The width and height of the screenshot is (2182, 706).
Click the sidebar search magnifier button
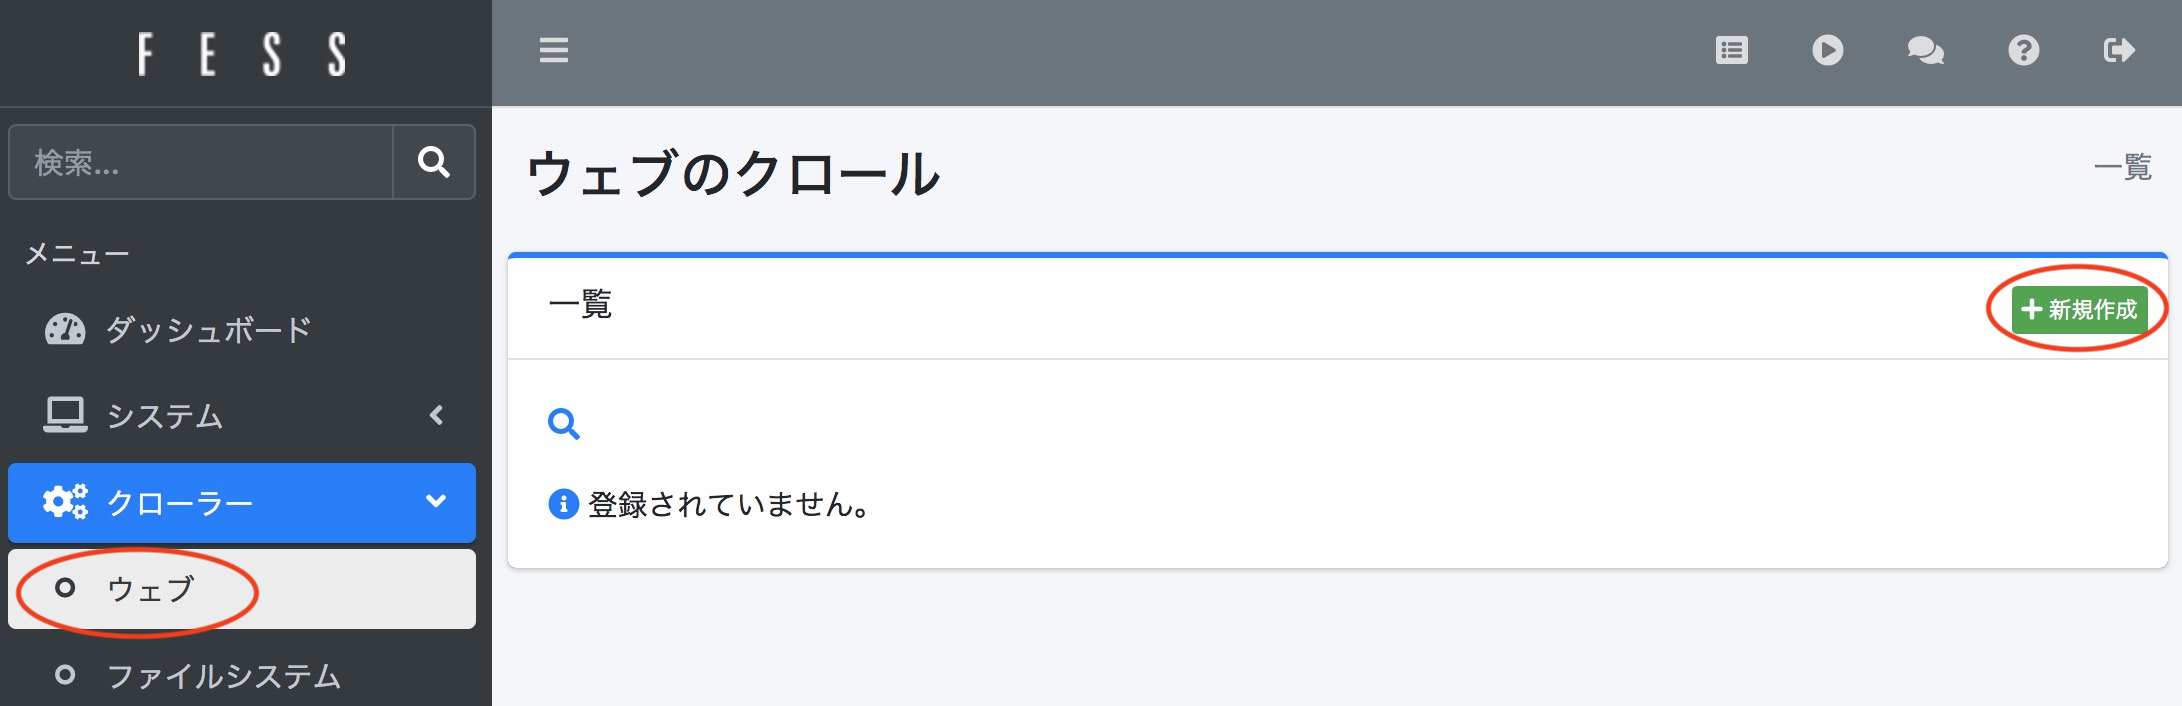[x=434, y=162]
